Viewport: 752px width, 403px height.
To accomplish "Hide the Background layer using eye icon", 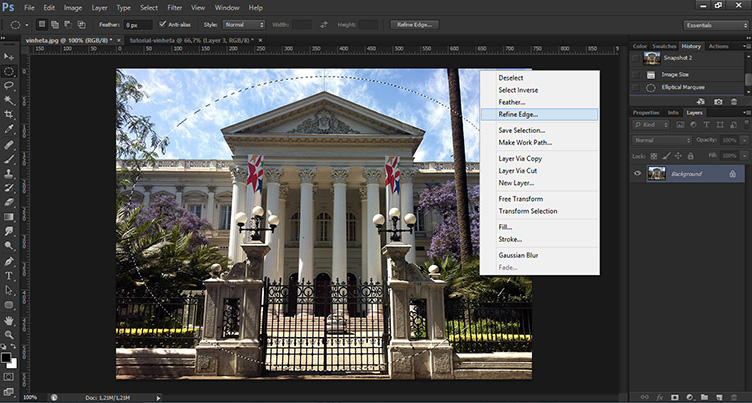I will click(638, 173).
